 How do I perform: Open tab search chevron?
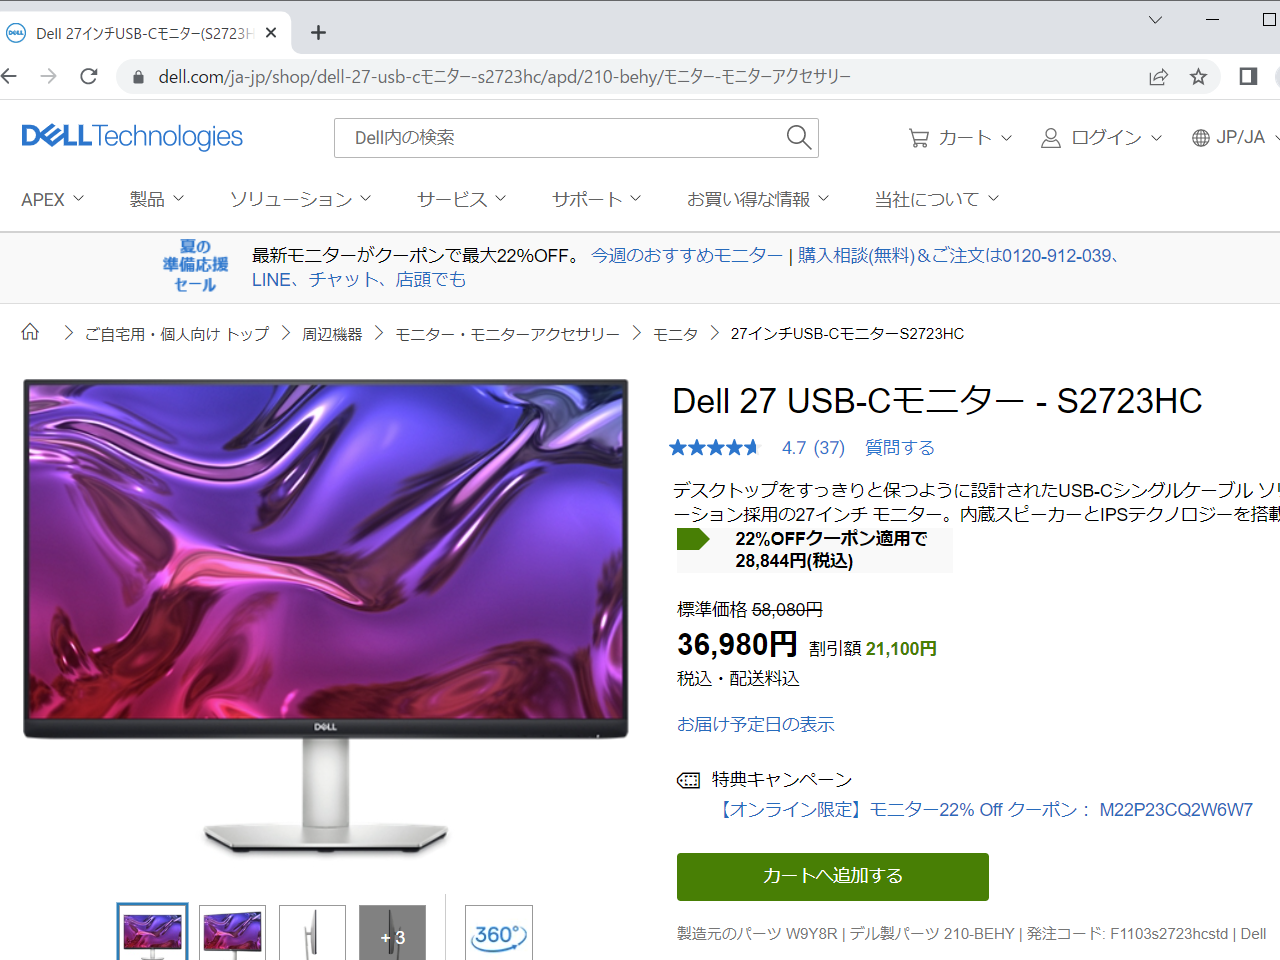pos(1155,19)
